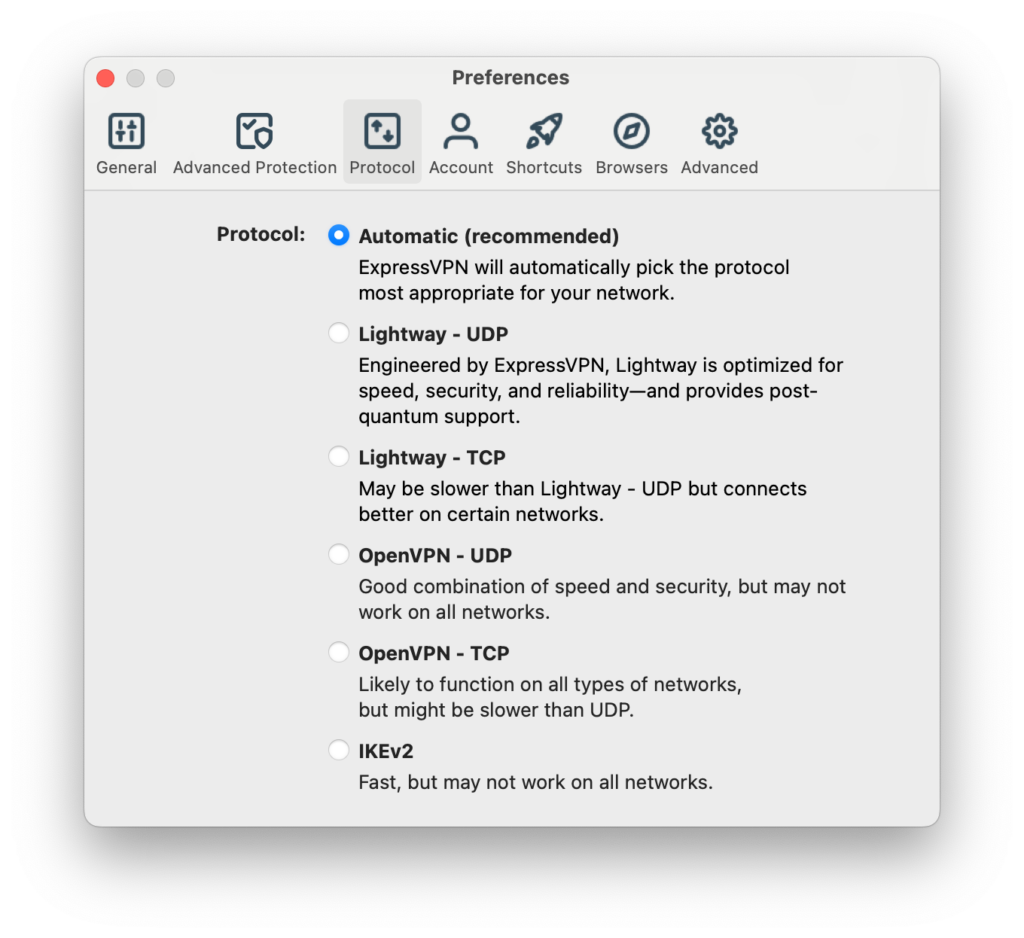Open the Account person icon

coord(460,131)
